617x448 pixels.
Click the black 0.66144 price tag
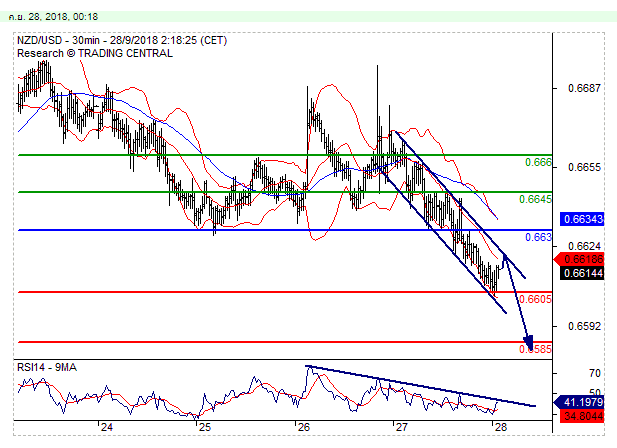pyautogui.click(x=582, y=273)
